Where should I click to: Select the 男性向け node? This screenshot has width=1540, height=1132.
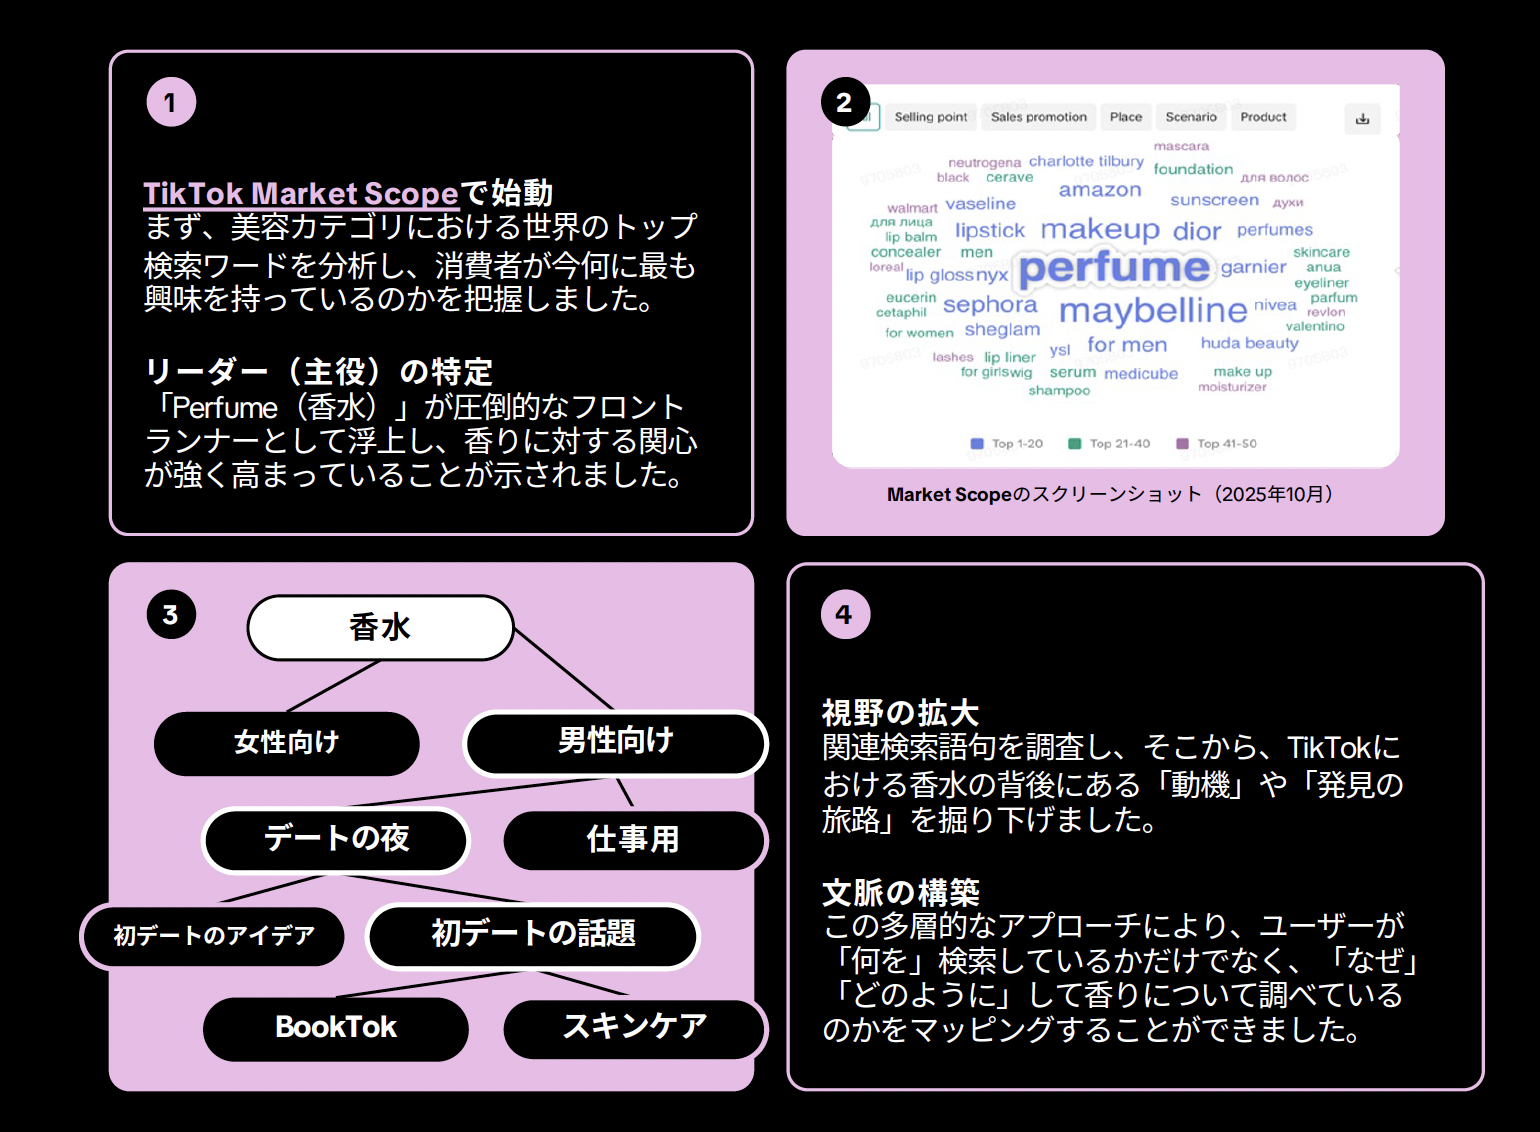(616, 742)
